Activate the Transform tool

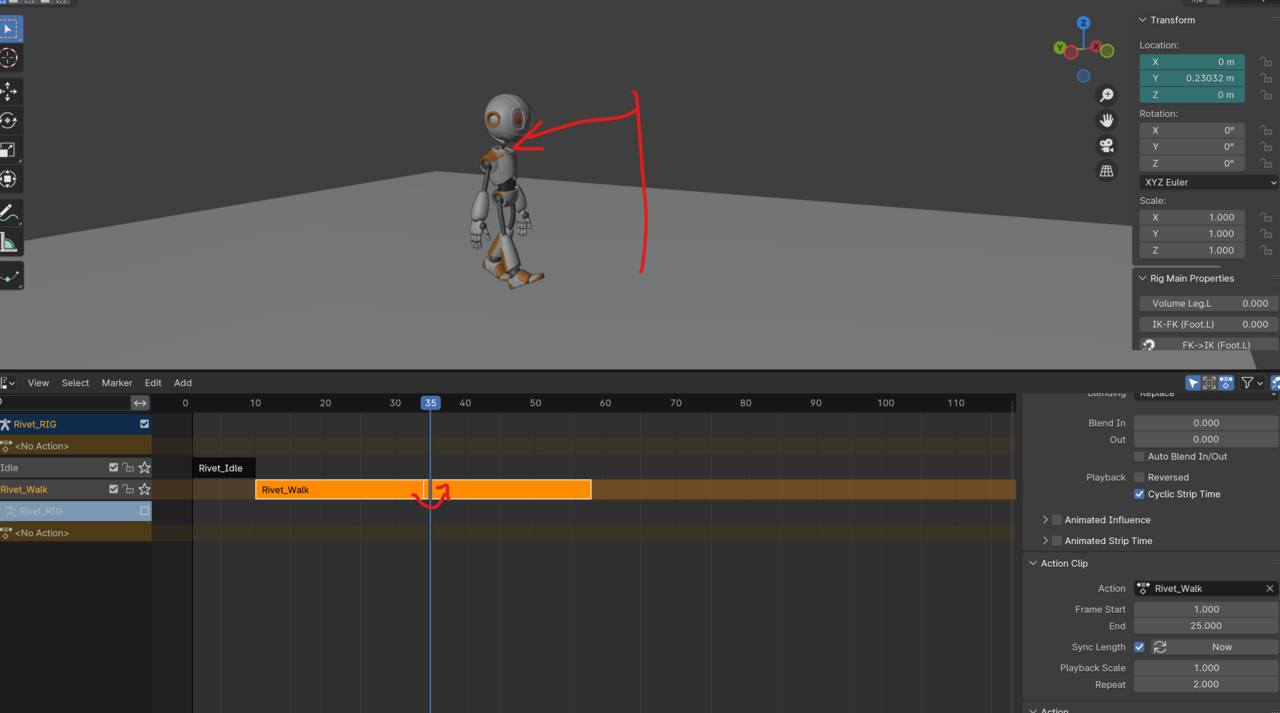(9, 179)
